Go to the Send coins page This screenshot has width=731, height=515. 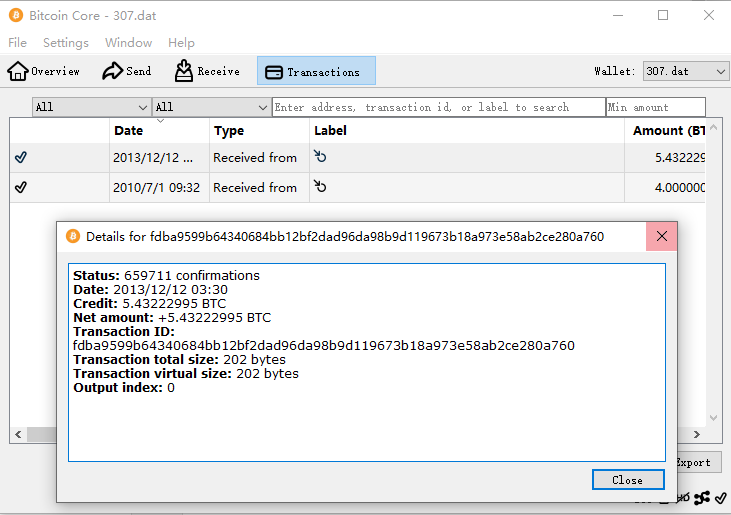tap(127, 71)
